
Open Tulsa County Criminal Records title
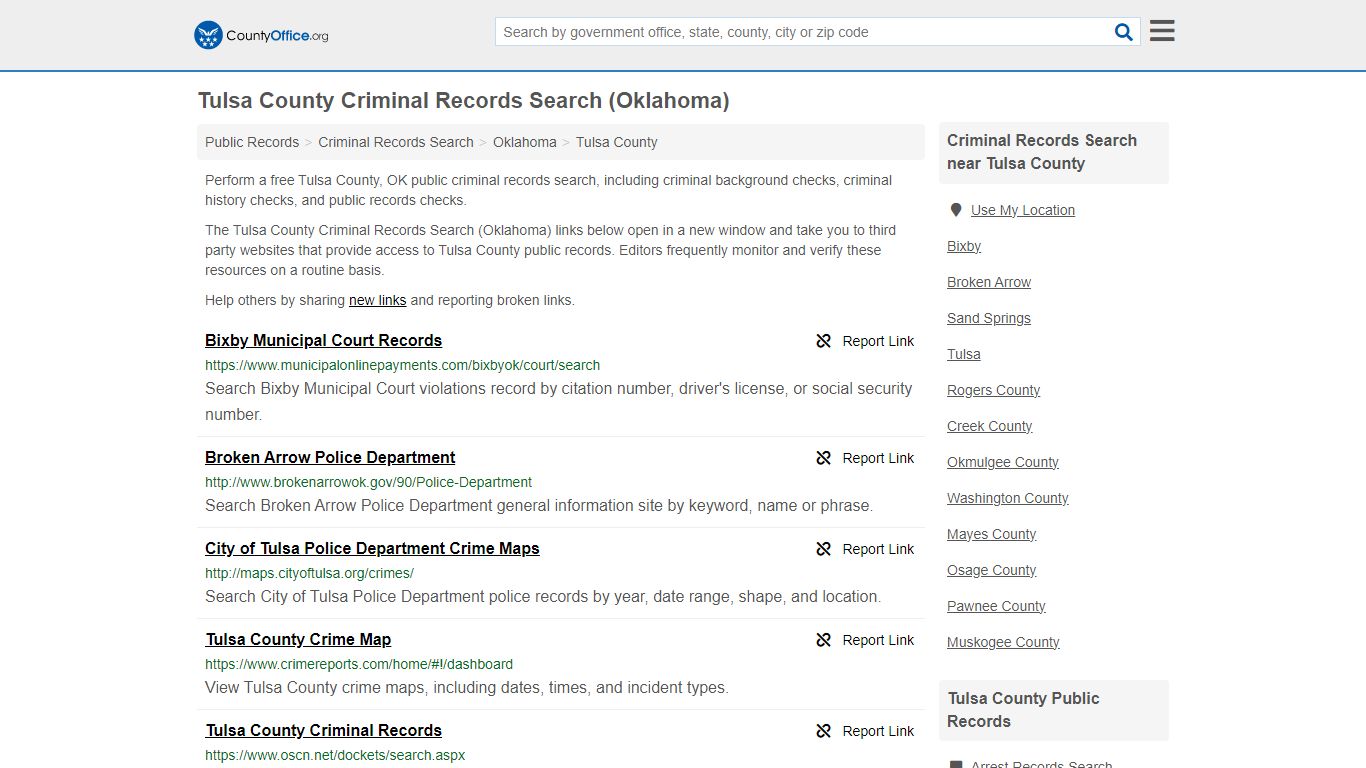(x=323, y=730)
